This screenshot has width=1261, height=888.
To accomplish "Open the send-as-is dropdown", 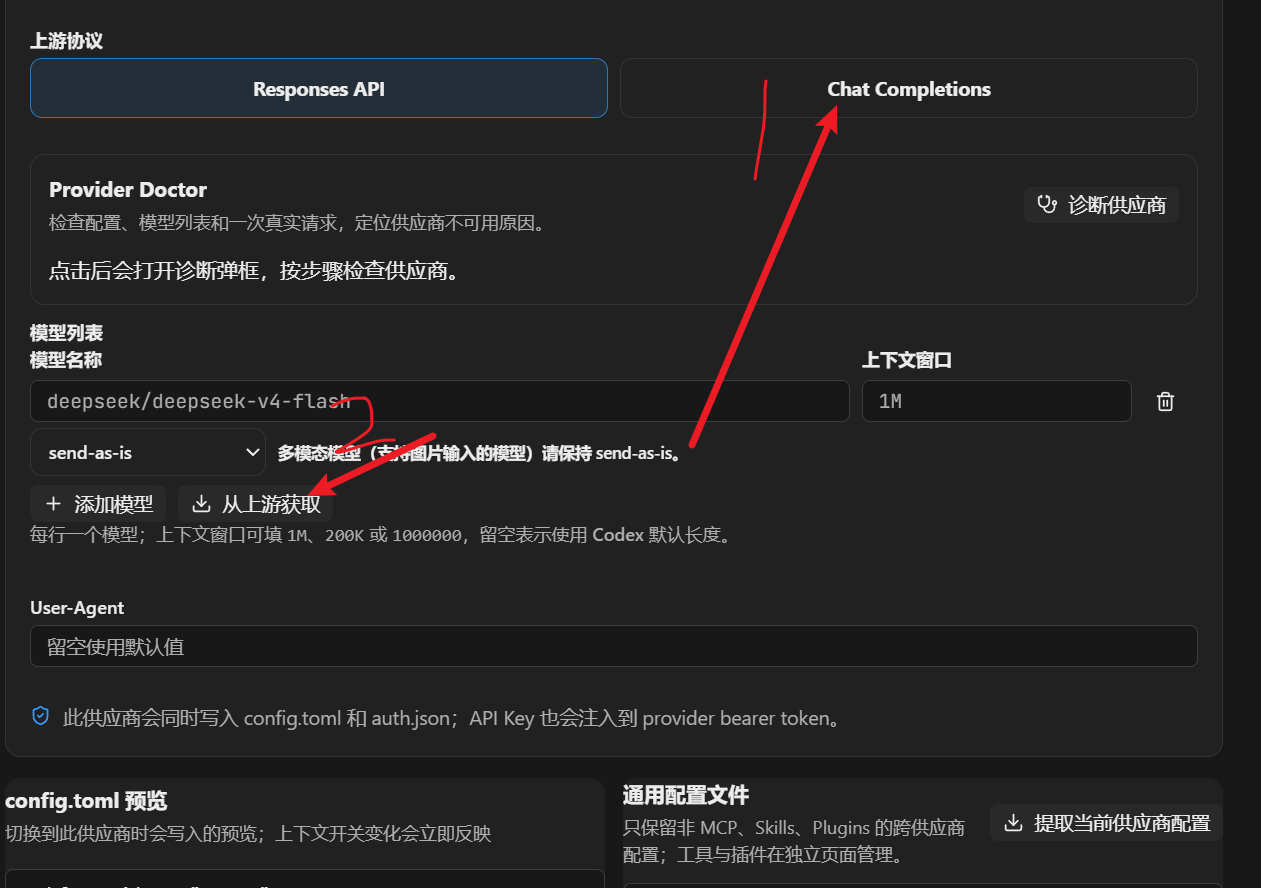I will [x=148, y=452].
